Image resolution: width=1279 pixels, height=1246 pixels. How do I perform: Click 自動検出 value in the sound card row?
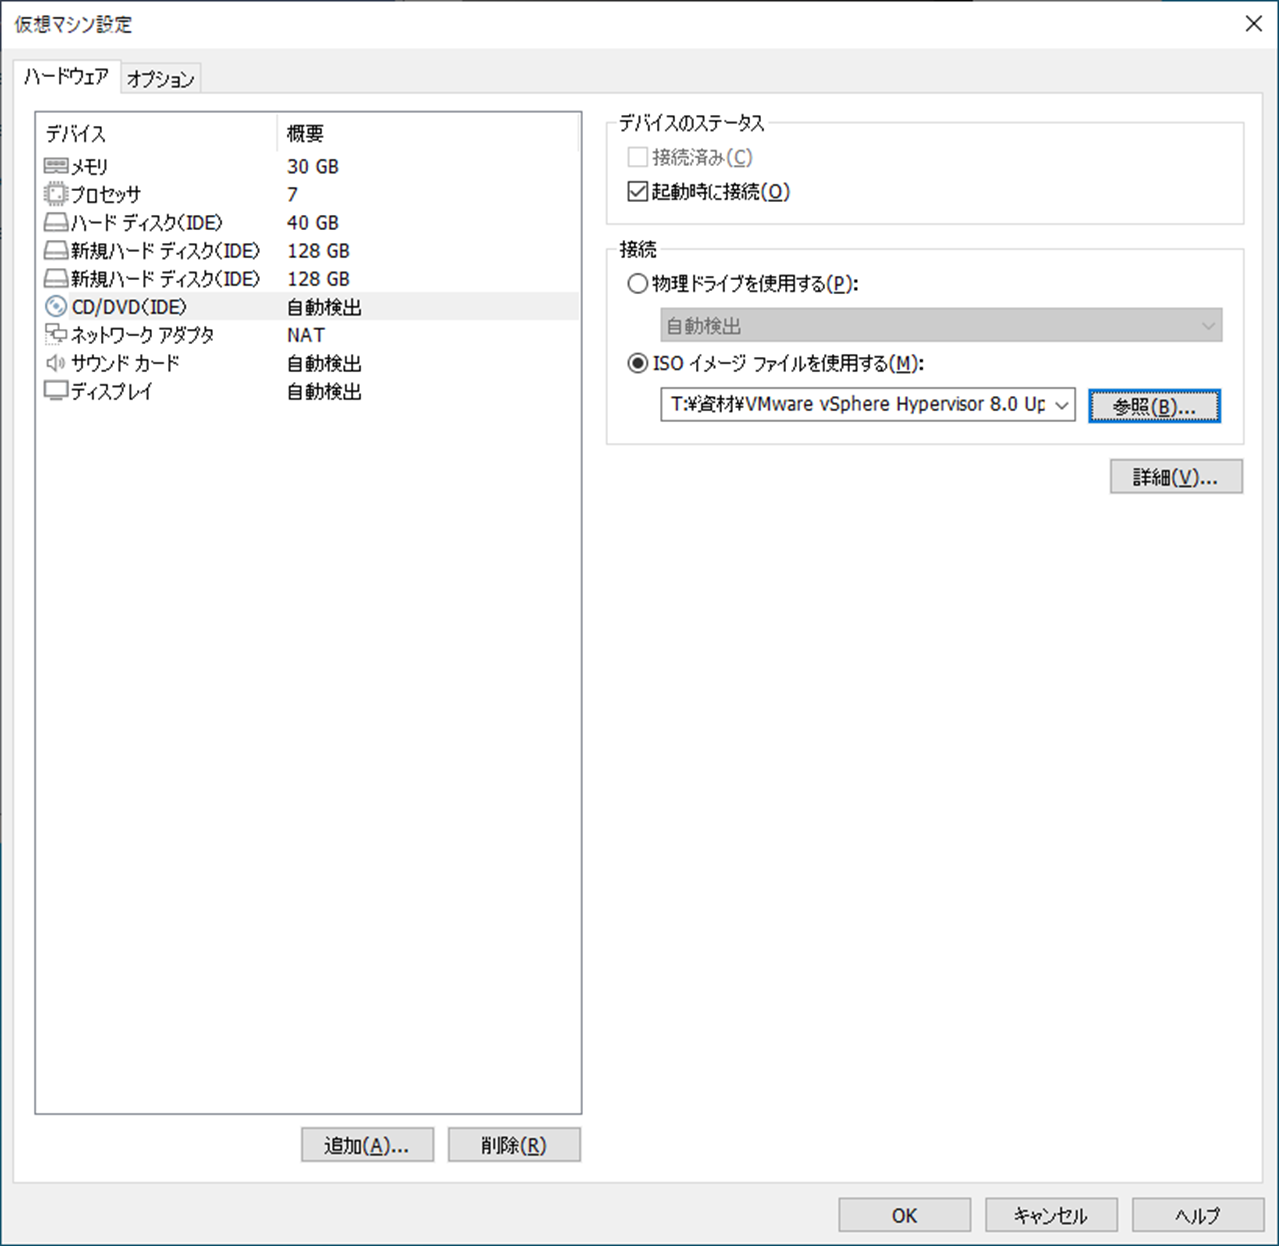tap(324, 363)
